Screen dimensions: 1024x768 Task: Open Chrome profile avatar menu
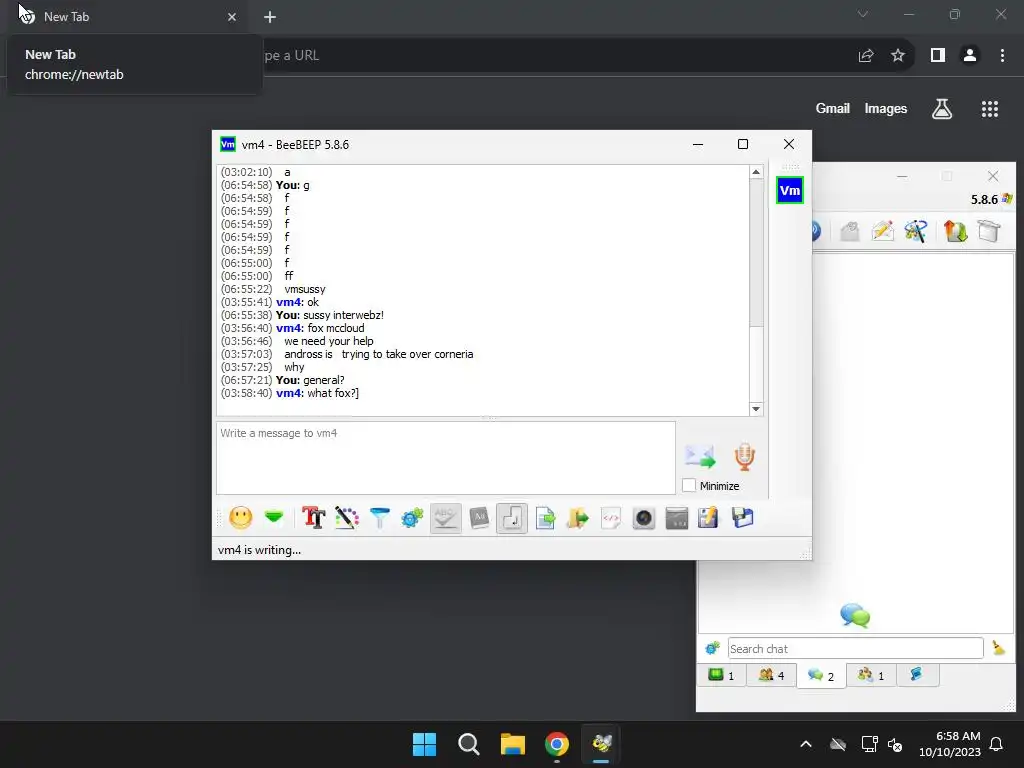970,56
